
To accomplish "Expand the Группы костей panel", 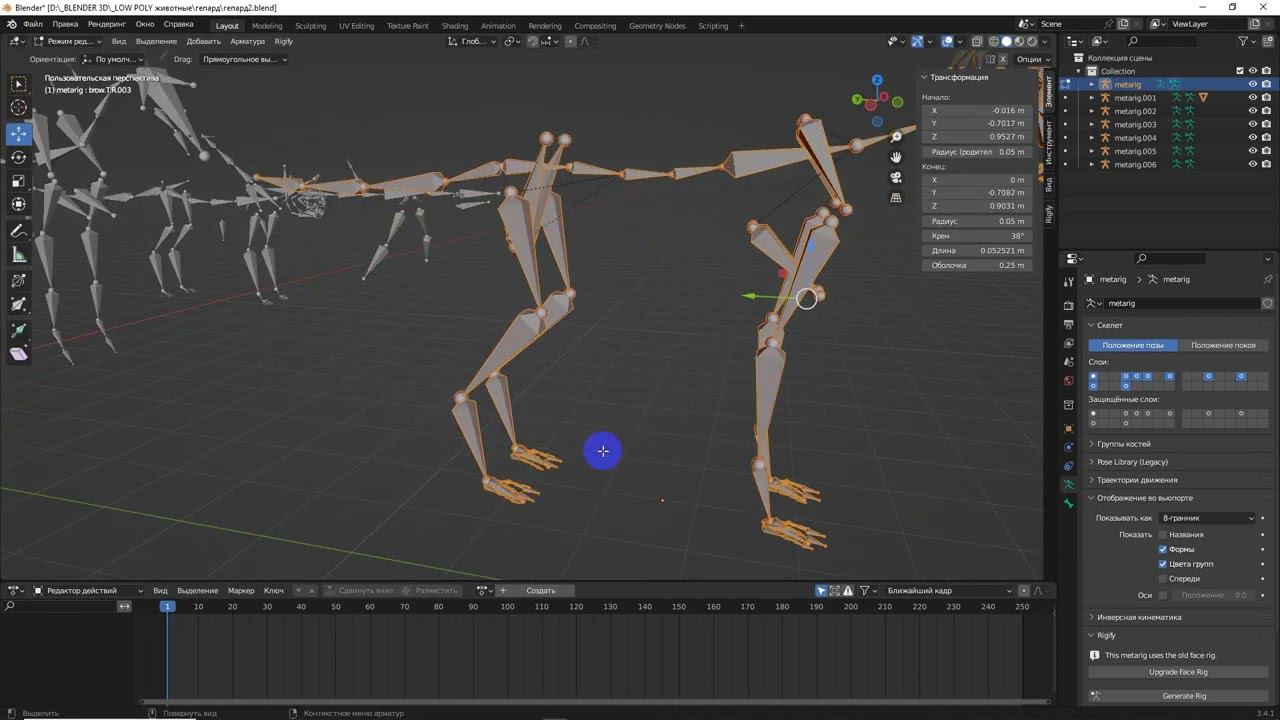I will pos(1123,444).
